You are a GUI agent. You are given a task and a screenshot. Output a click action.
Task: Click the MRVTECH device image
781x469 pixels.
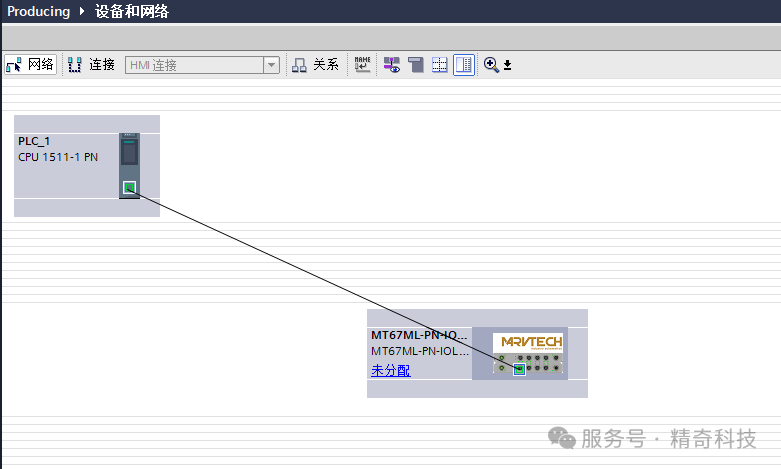coord(528,353)
